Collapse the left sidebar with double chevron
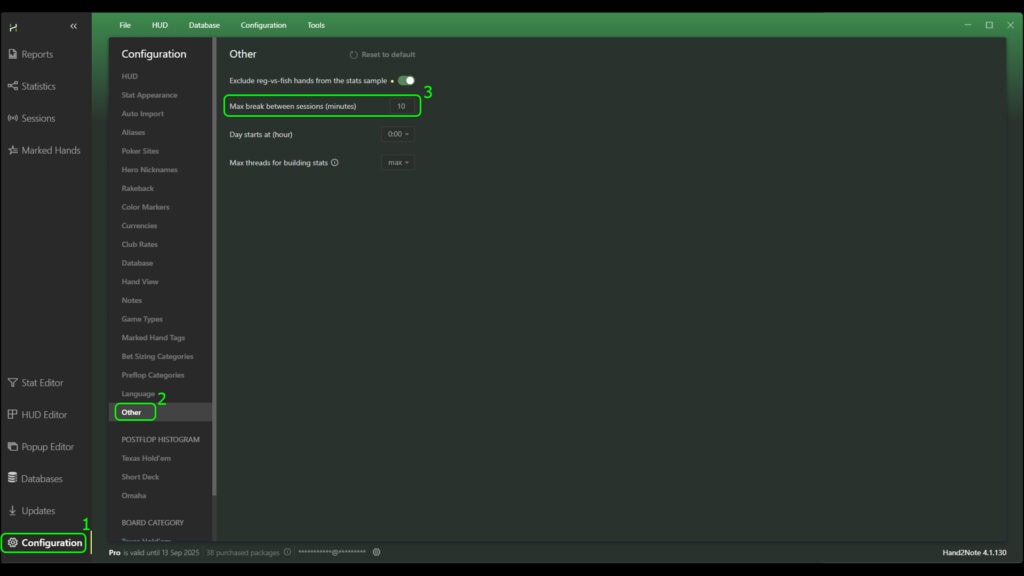This screenshot has width=1024, height=576. point(73,26)
